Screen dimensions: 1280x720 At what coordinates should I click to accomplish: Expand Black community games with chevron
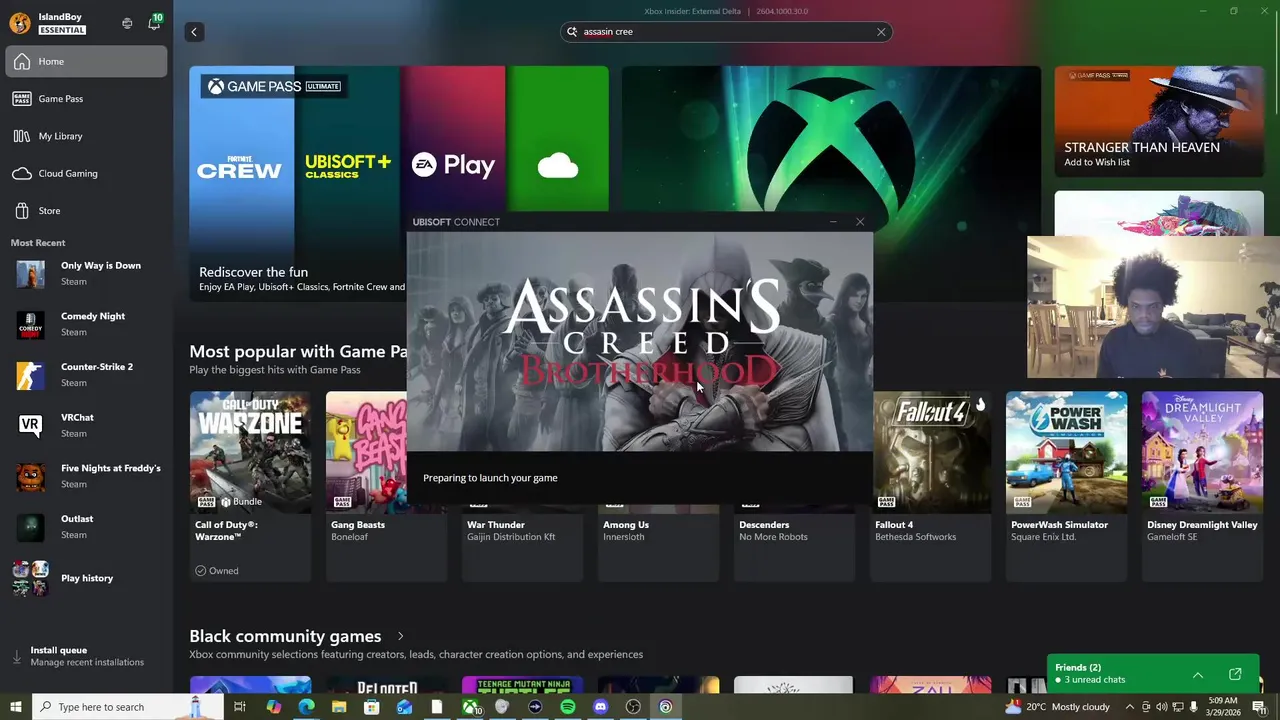[401, 636]
